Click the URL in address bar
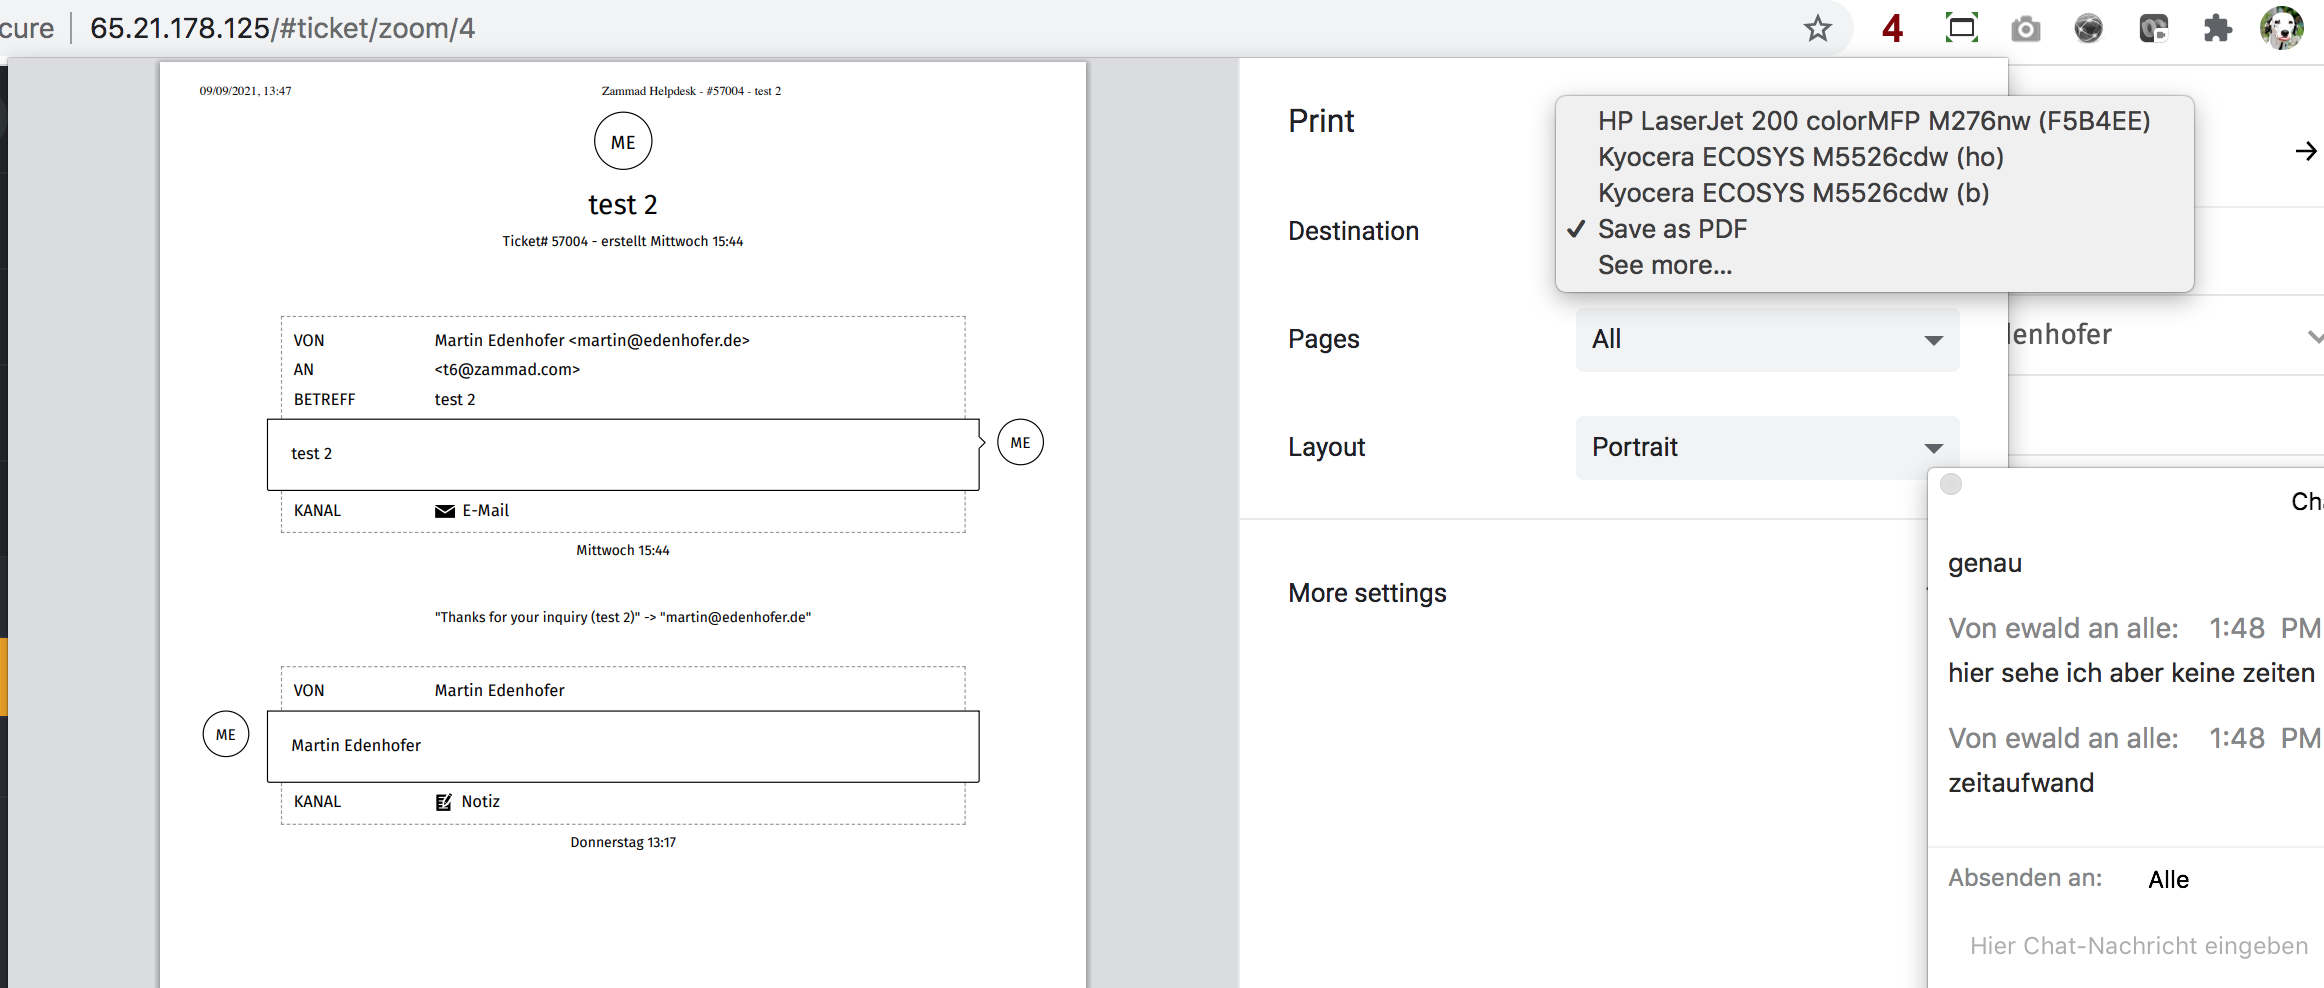This screenshot has height=988, width=2324. click(x=282, y=28)
